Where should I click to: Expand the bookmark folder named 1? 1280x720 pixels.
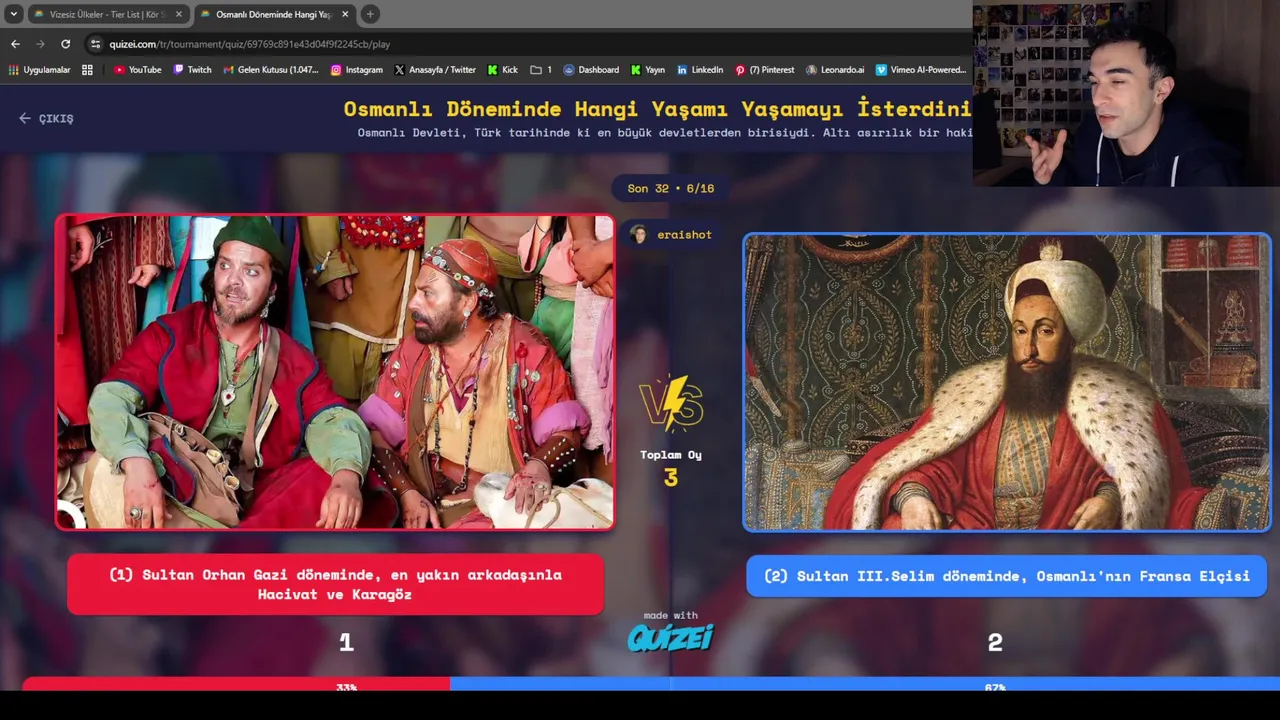(541, 70)
